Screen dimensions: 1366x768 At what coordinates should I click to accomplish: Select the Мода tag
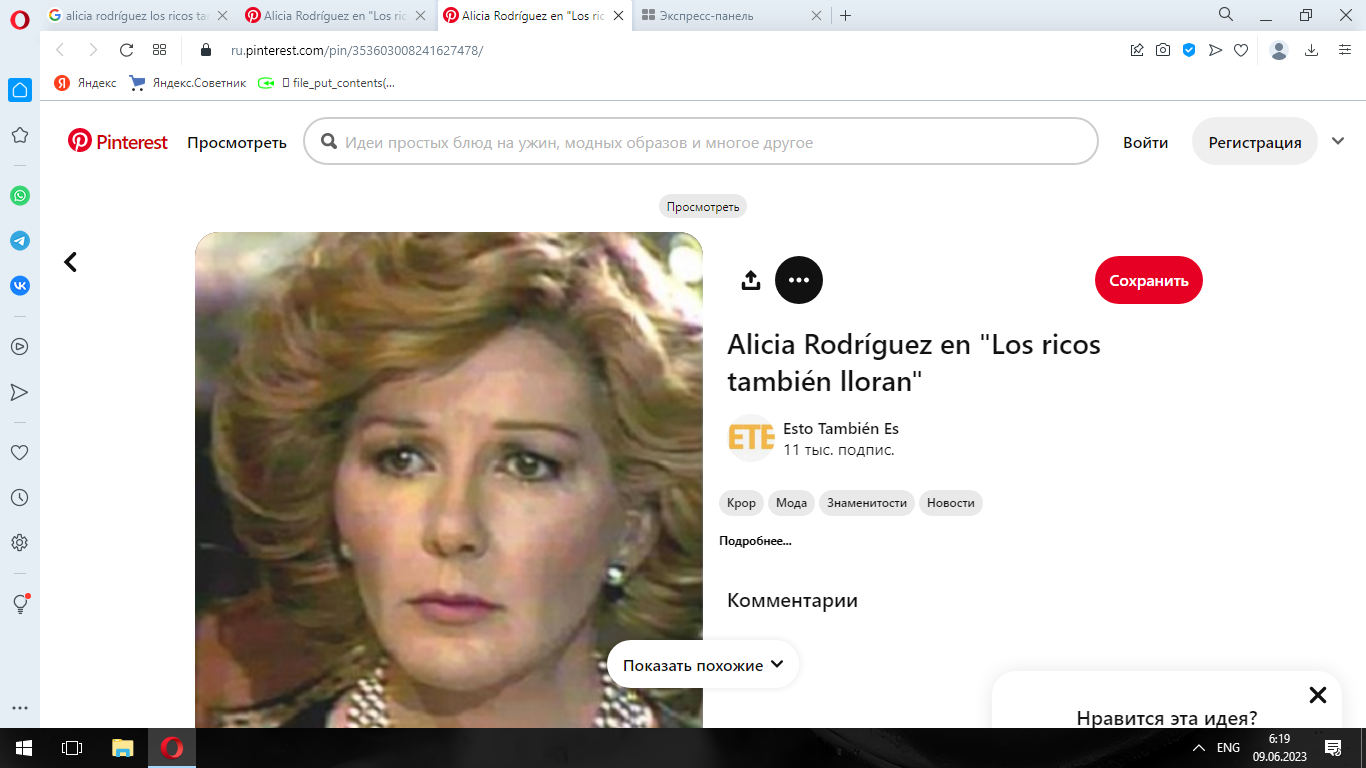(x=792, y=503)
